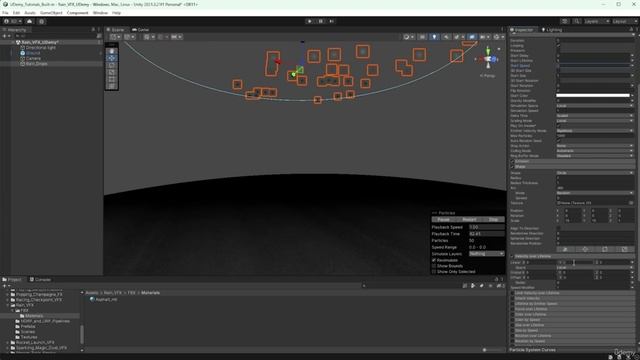This screenshot has width=640, height=360.
Task: Toggle the Shape module checkbox
Action: point(513,167)
